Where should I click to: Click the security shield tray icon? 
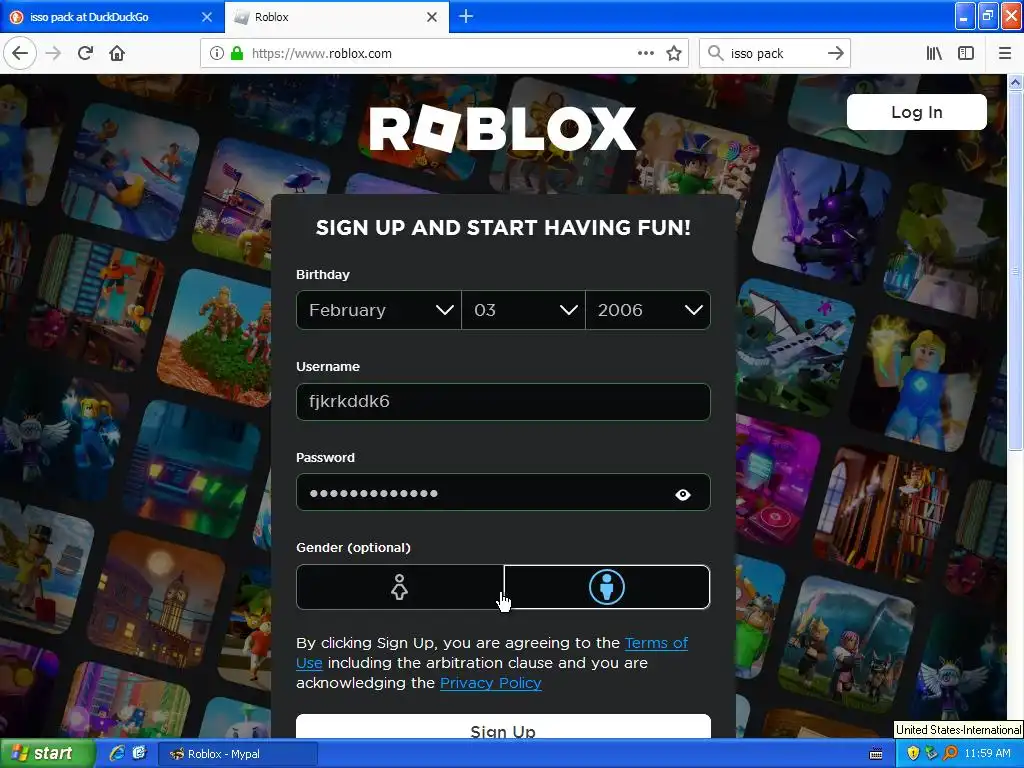913,754
